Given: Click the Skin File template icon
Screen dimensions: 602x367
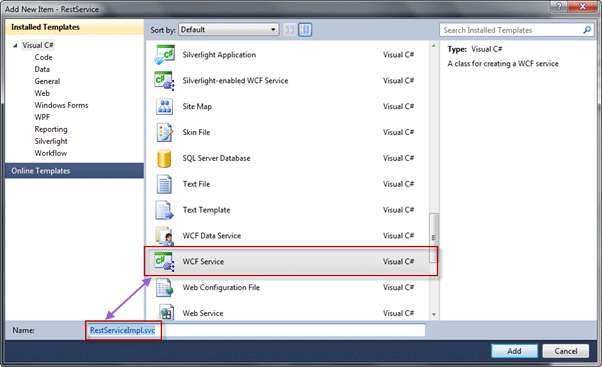Looking at the screenshot, I should click(x=164, y=132).
